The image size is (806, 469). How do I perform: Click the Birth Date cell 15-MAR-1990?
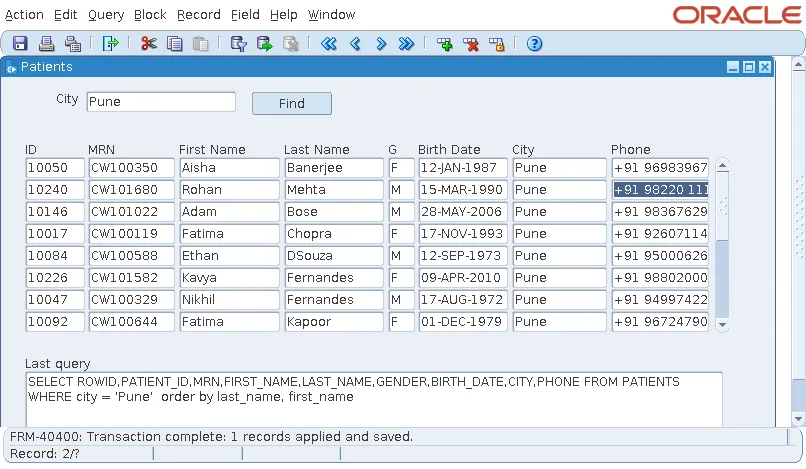pos(463,190)
